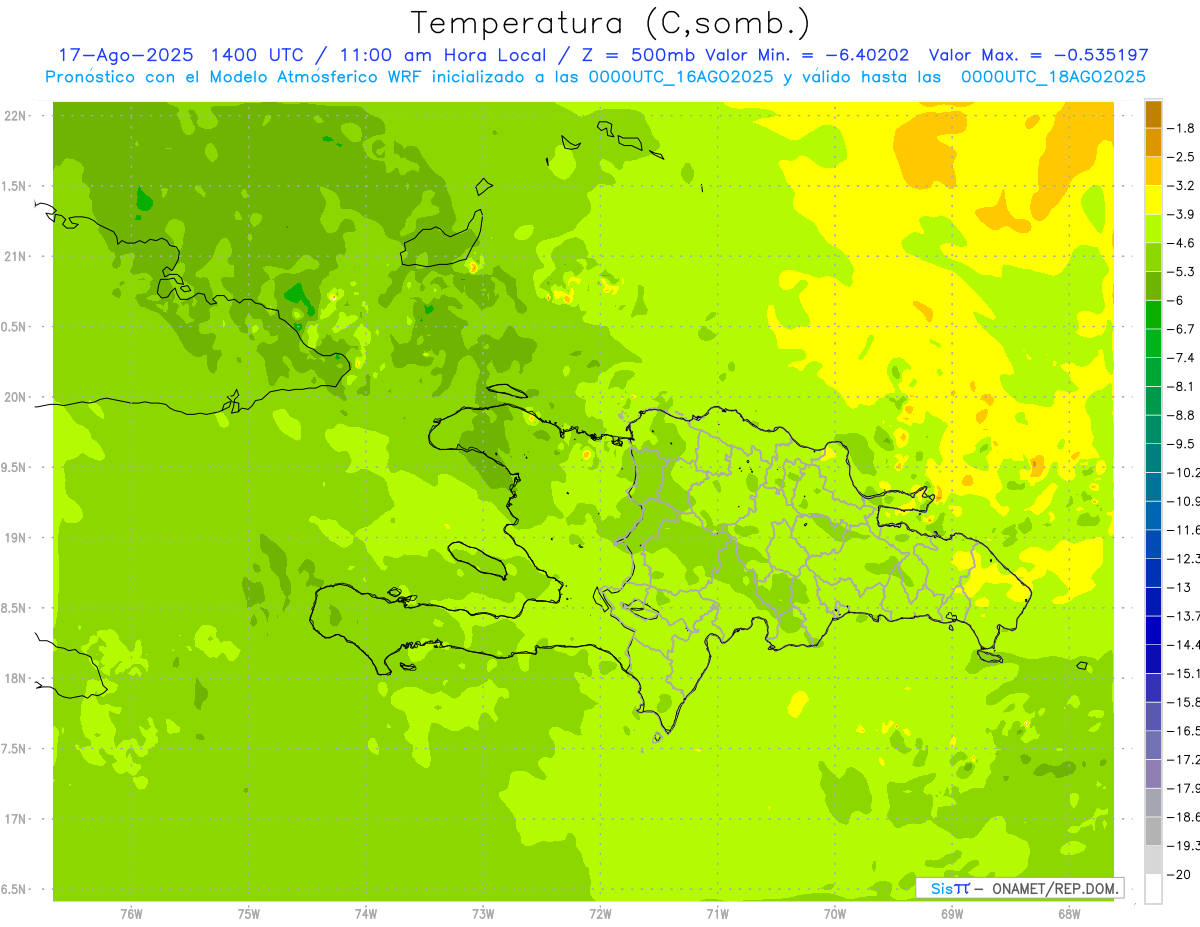This screenshot has height=927, width=1200.
Task: Click the "-6.7" color bar value
Action: [1181, 329]
